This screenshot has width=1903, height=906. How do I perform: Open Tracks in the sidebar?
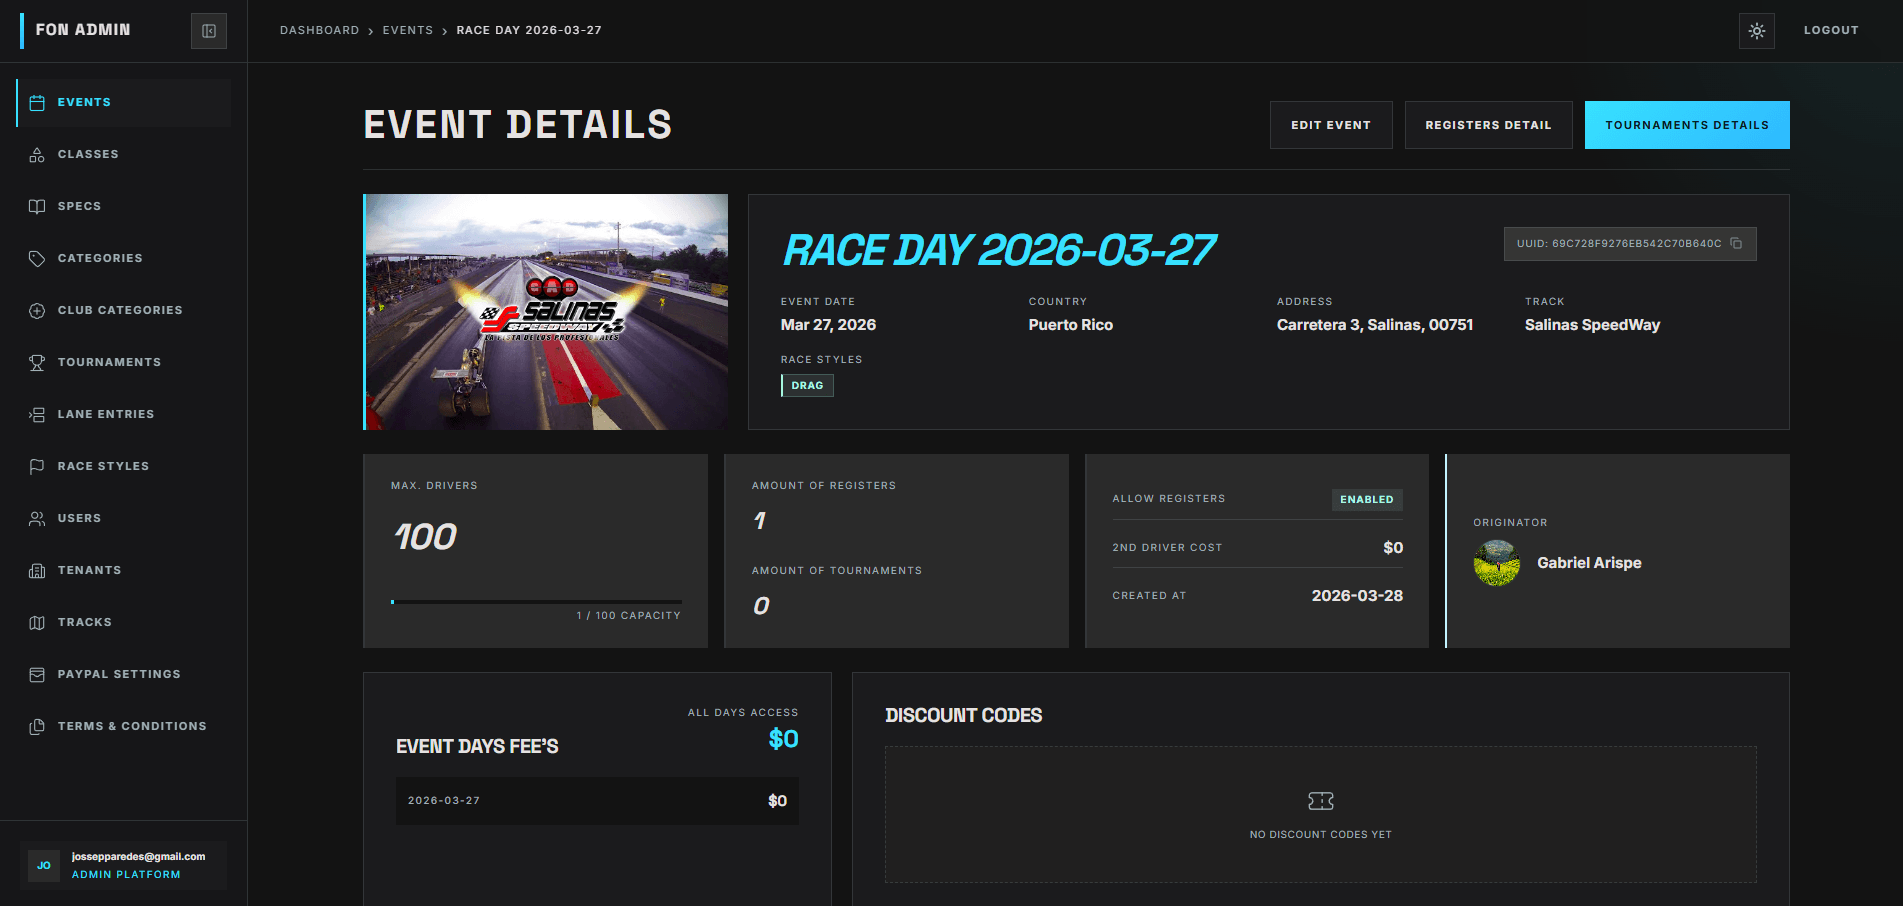click(x=124, y=623)
